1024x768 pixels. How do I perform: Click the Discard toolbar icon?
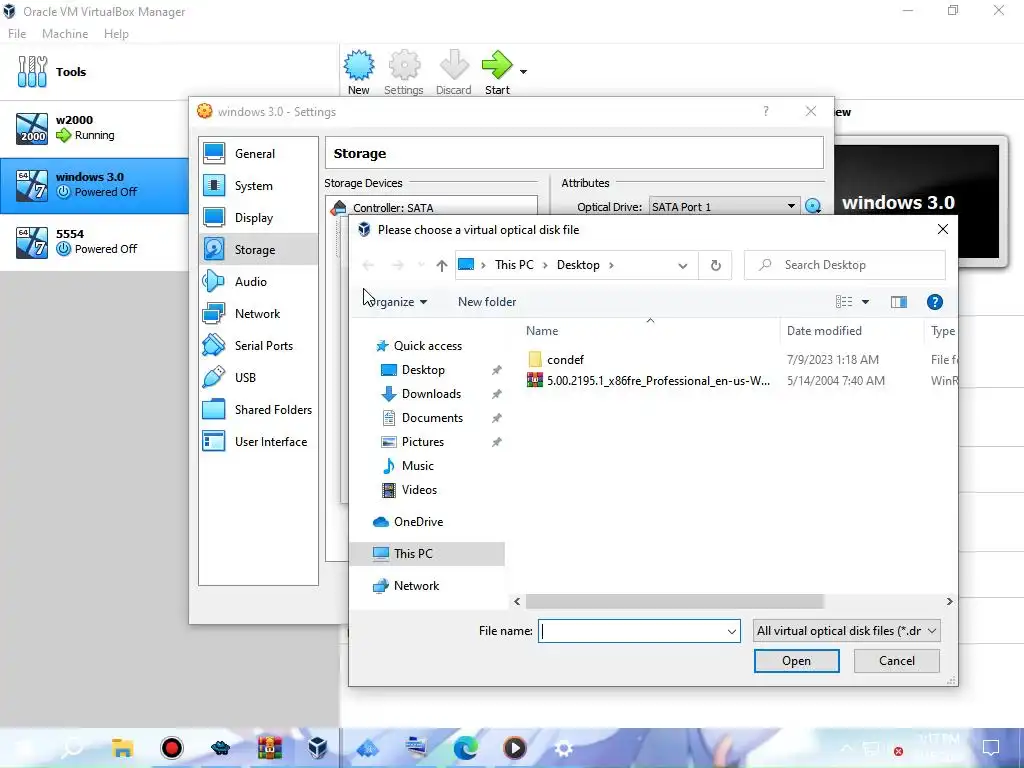453,72
